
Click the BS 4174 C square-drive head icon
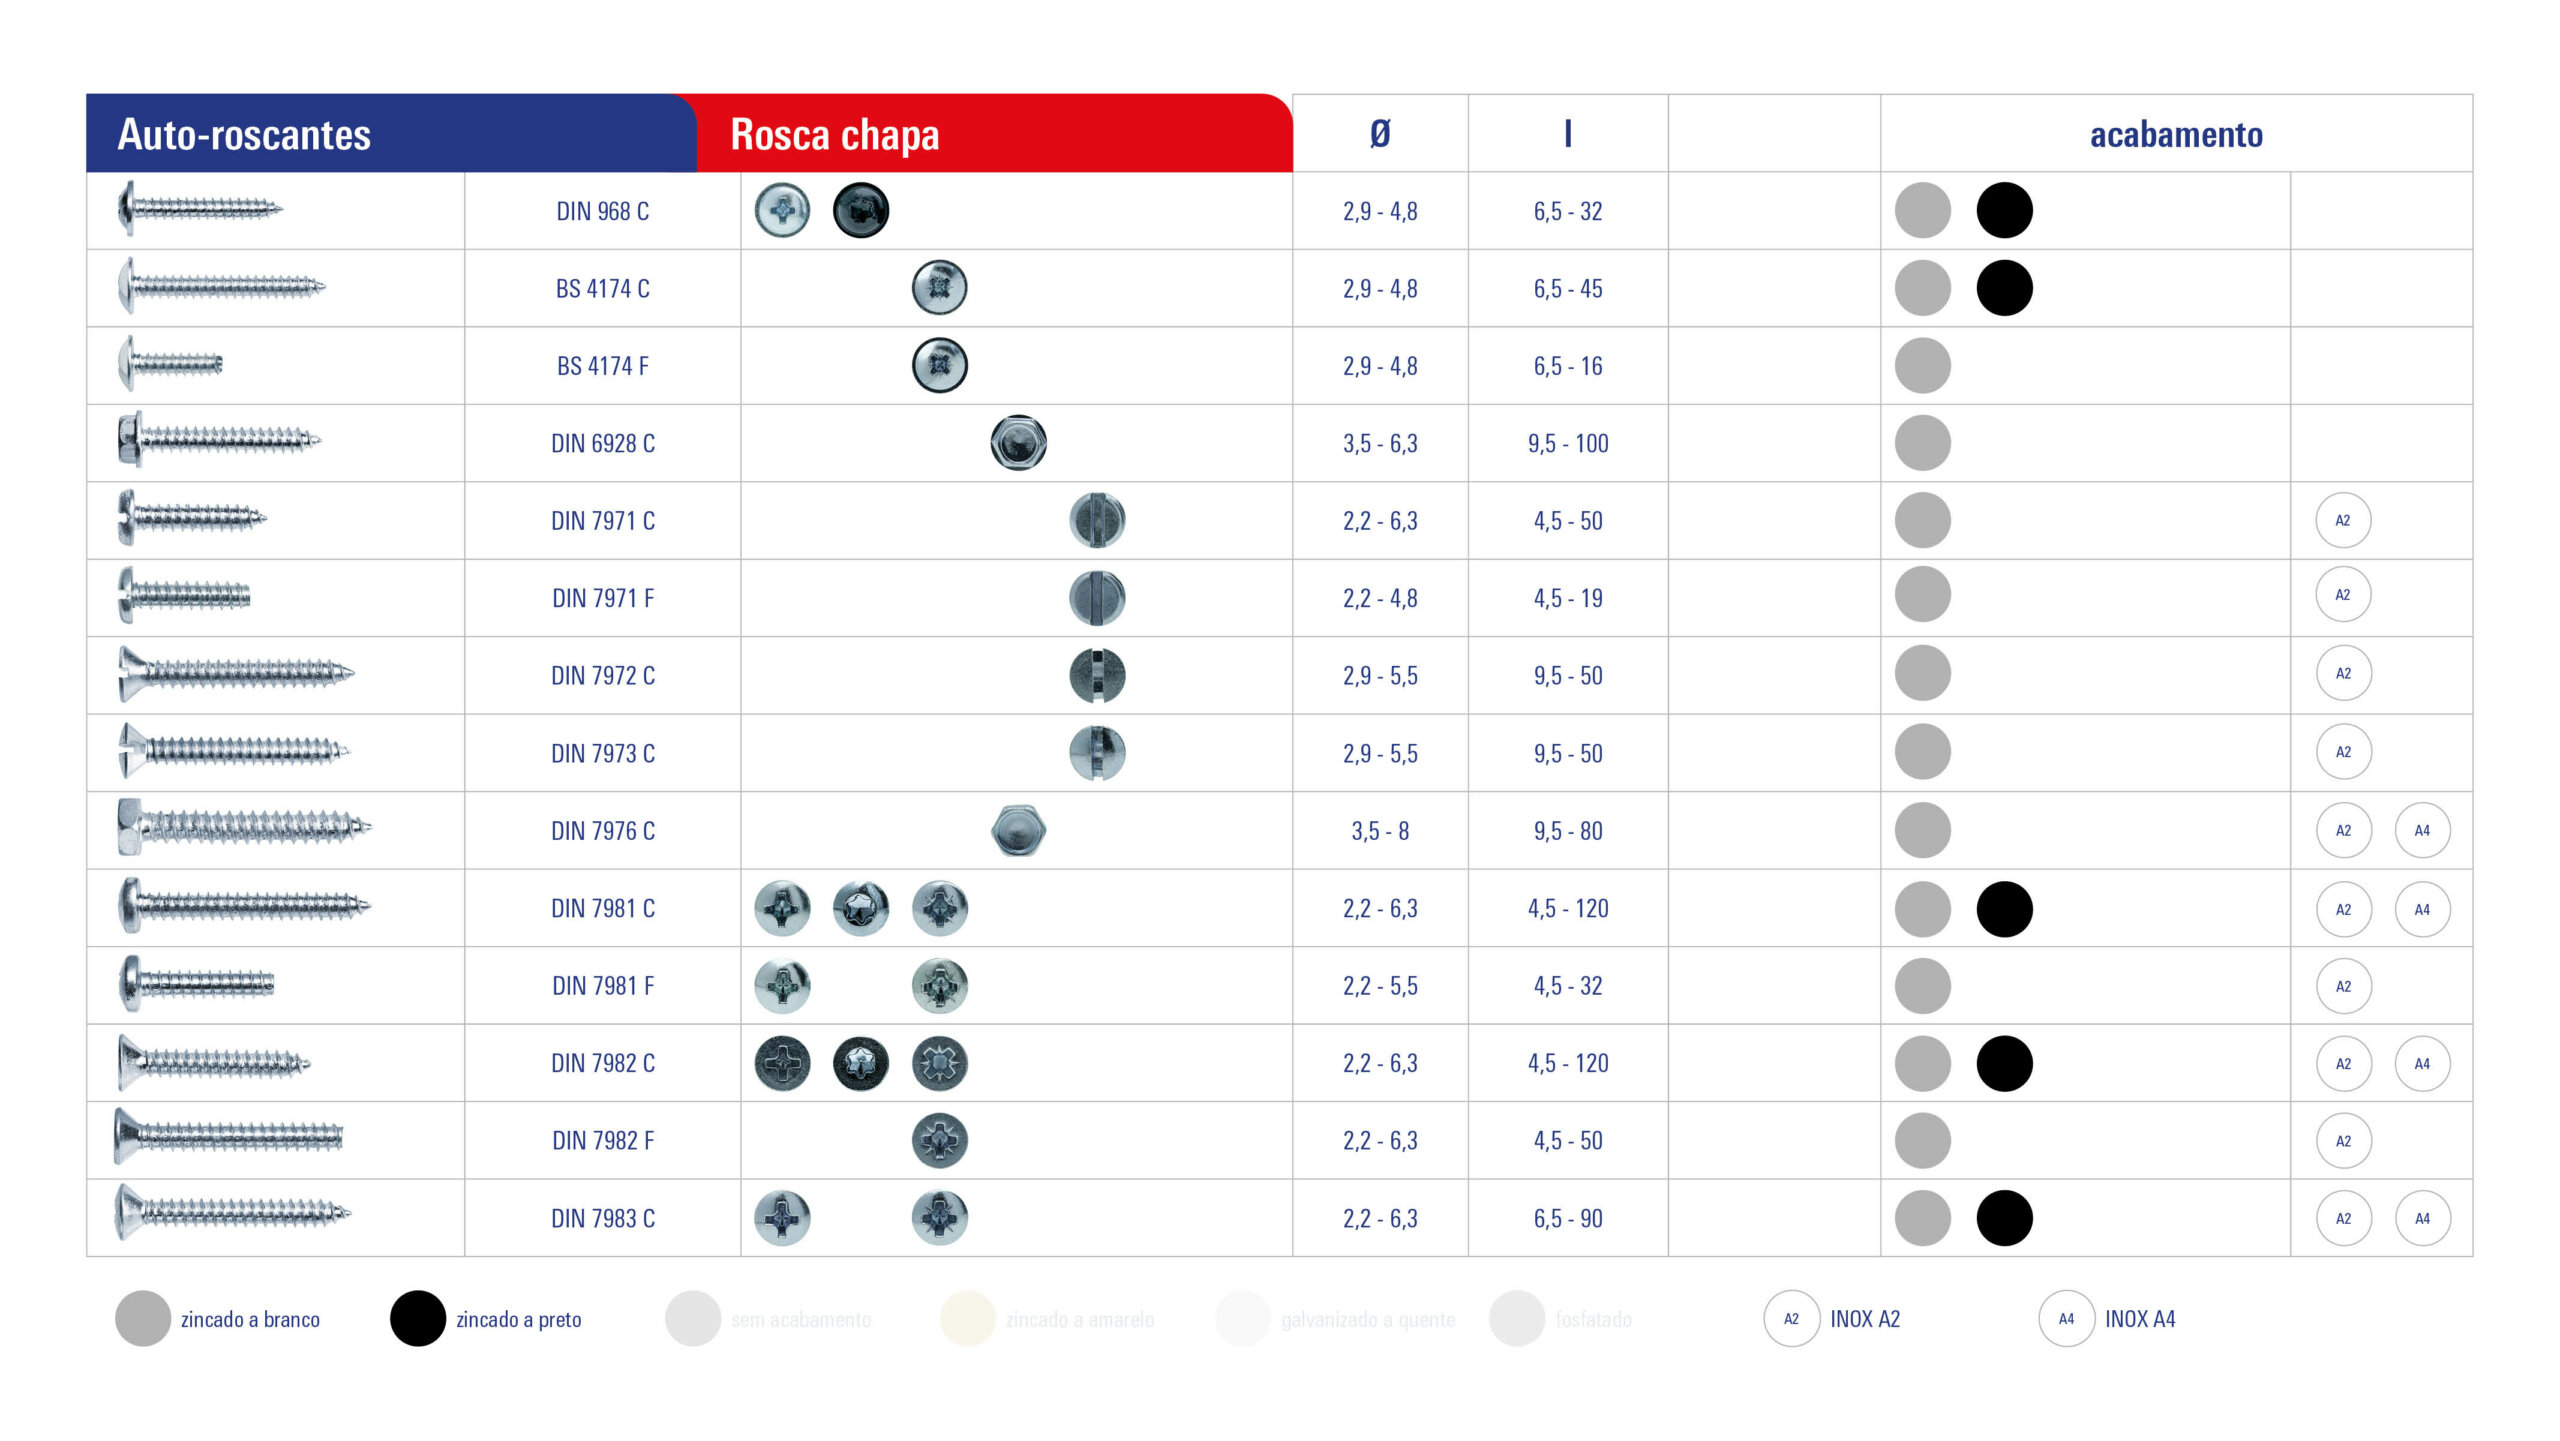pyautogui.click(x=939, y=288)
